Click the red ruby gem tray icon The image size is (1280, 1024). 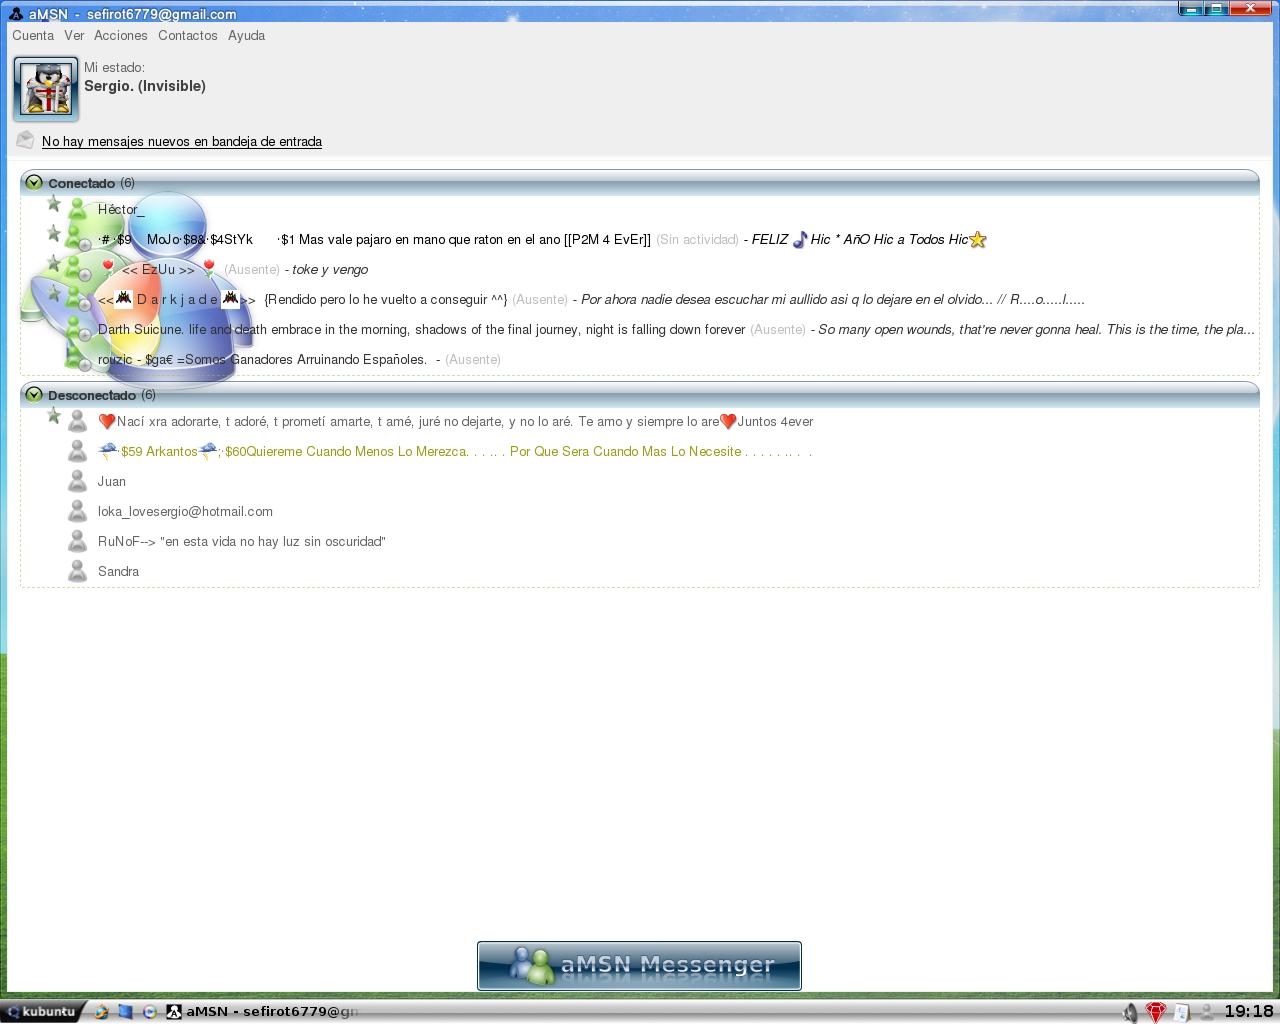[x=1156, y=1013]
